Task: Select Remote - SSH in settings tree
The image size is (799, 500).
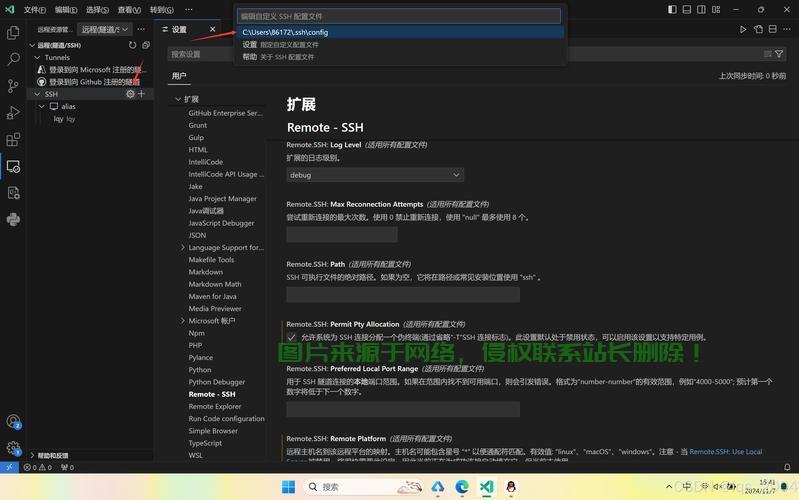Action: (212, 394)
